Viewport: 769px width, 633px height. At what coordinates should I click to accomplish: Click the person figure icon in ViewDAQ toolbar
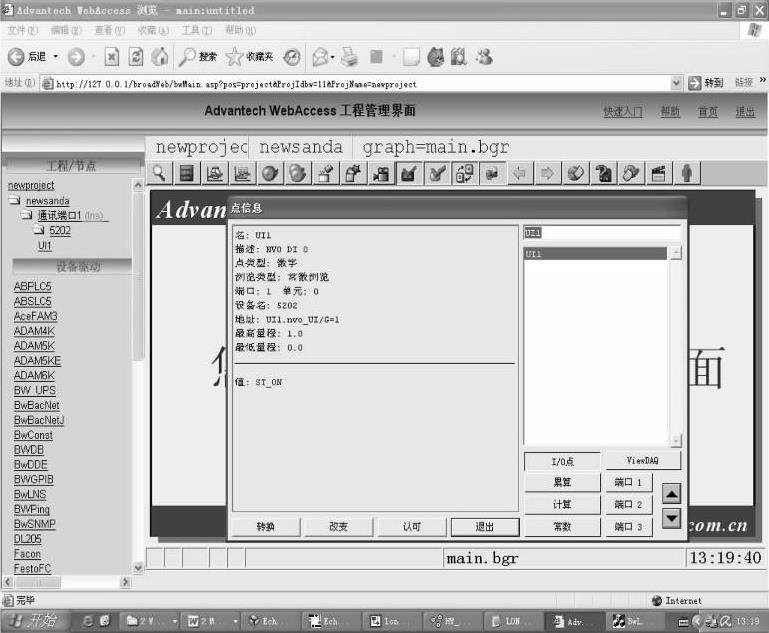click(x=687, y=174)
